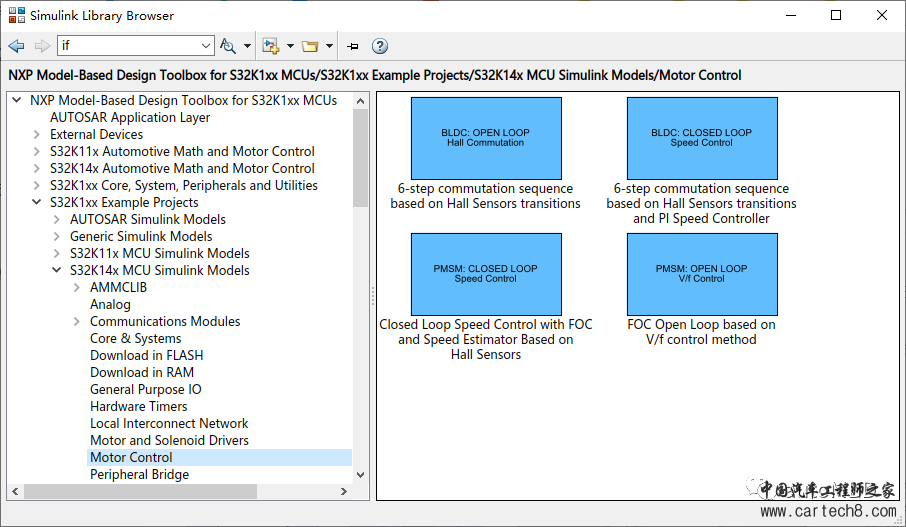Screen dimensions: 906x527
Task: Select the BLDC: OPEN LOOP Hall Commutation block
Action: pyautogui.click(x=486, y=138)
